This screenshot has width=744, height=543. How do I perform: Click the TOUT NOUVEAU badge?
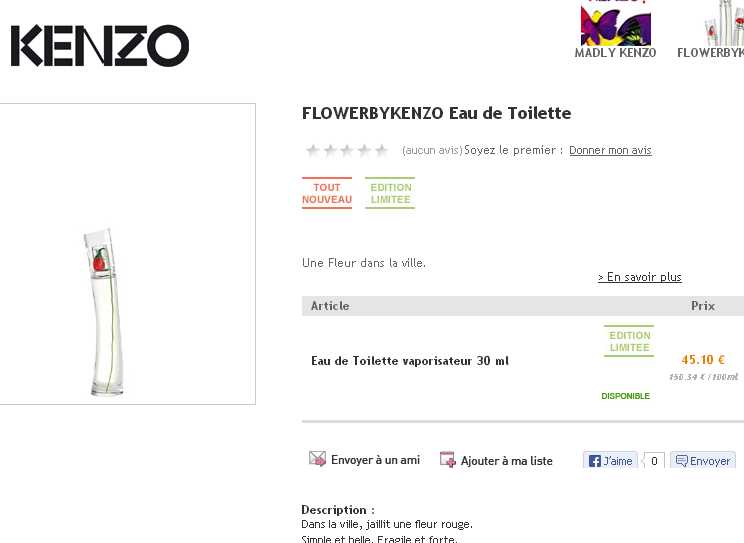(327, 193)
